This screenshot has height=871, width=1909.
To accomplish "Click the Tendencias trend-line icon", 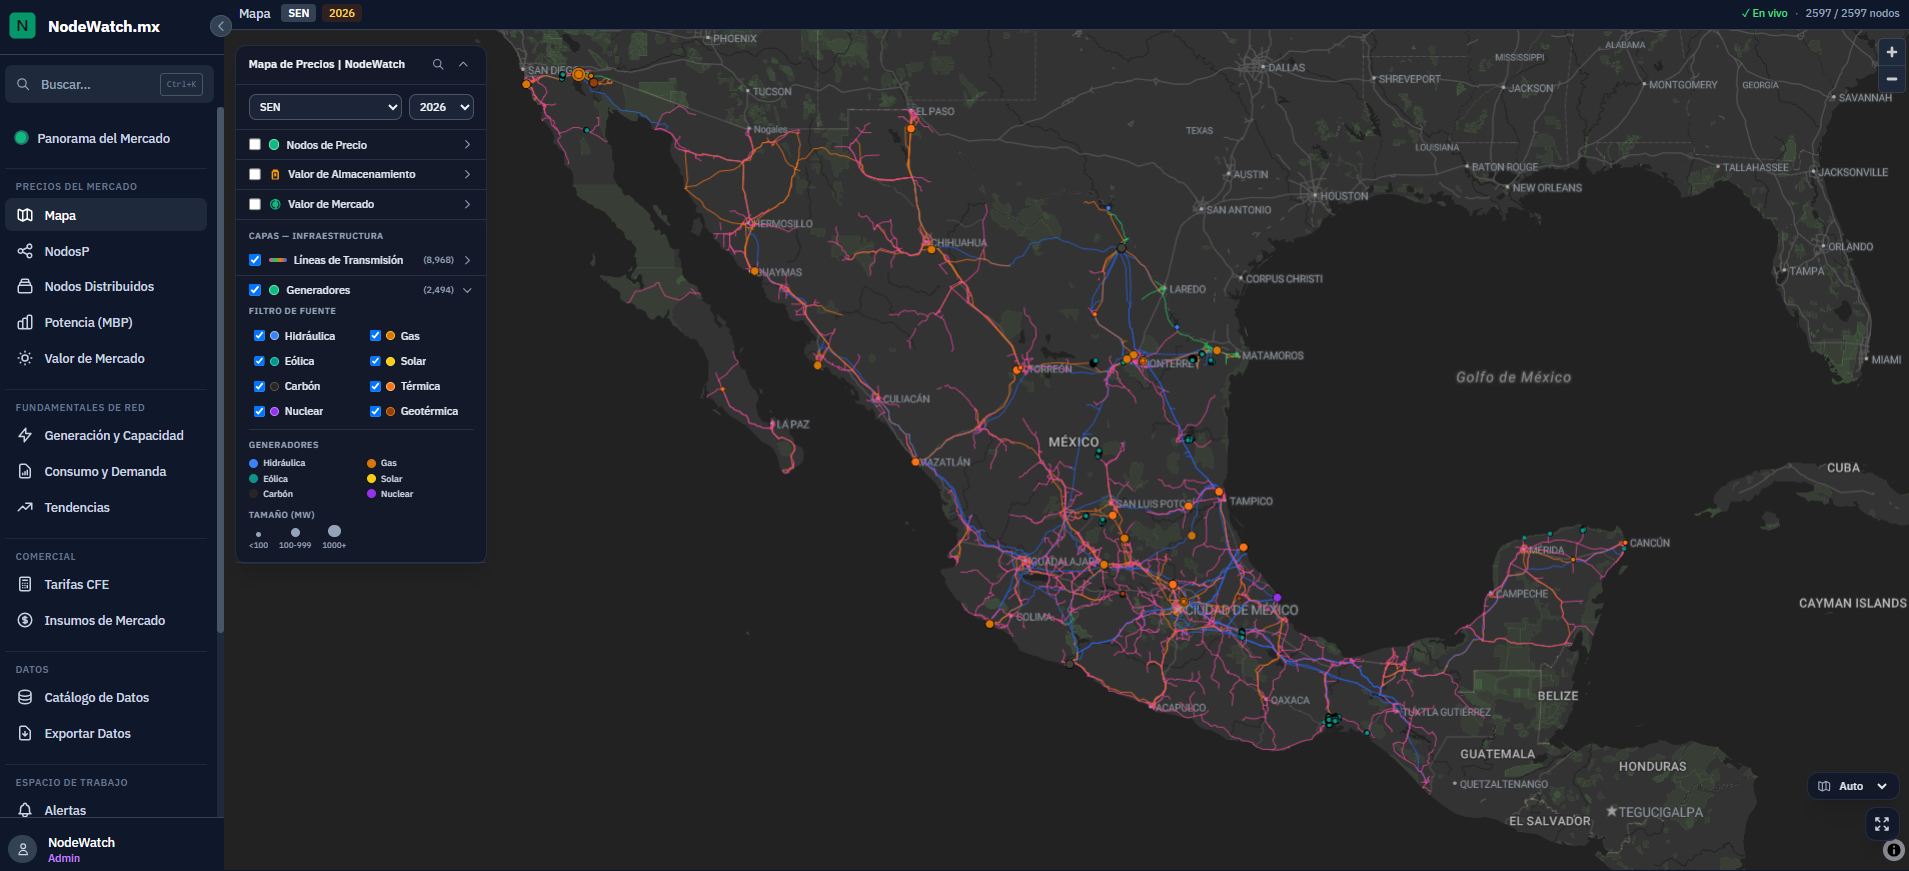I will tap(25, 507).
